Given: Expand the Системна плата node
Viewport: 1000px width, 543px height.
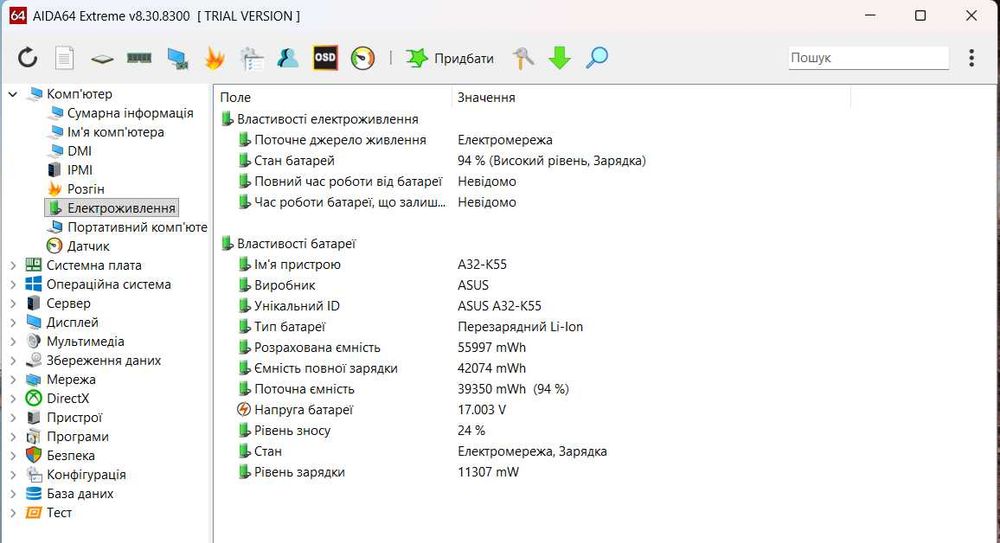Looking at the screenshot, I should point(13,265).
